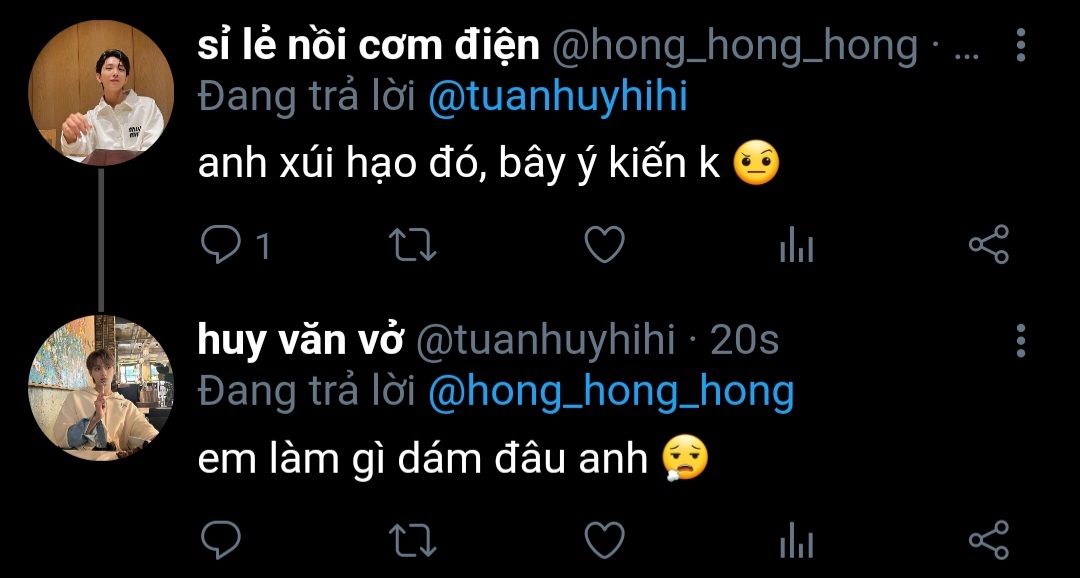
Task: Reply to hong_hong_hong's tweet via comment icon
Action: click(220, 245)
